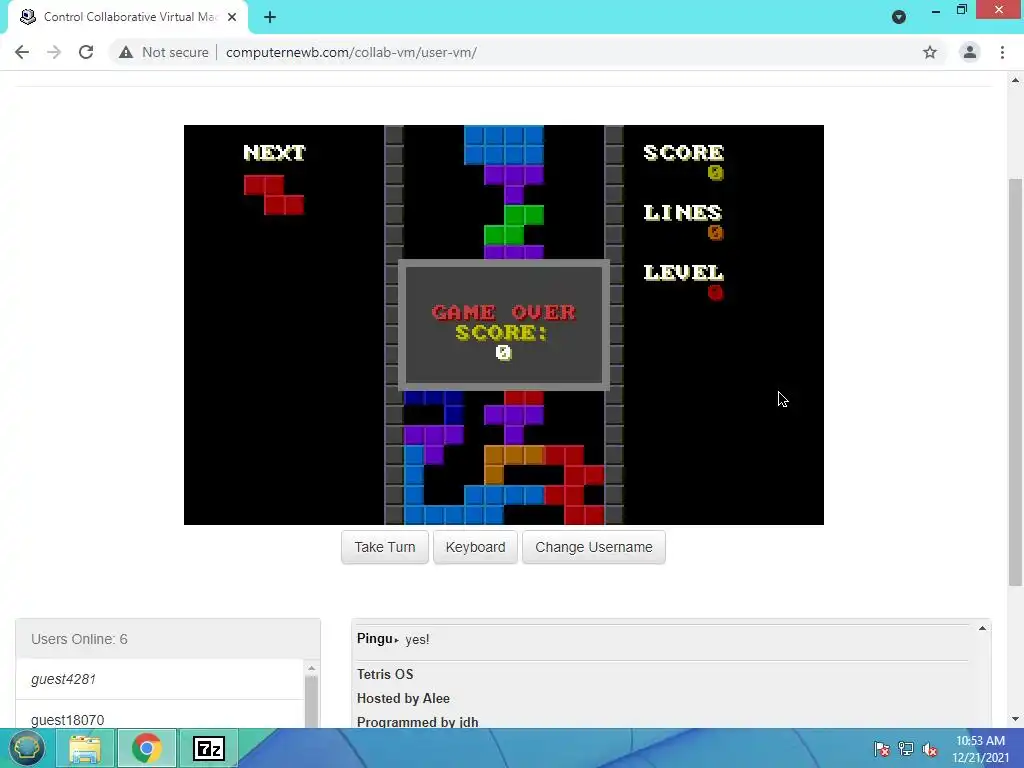Click users list scroll up arrow
1024x768 pixels.
312,668
